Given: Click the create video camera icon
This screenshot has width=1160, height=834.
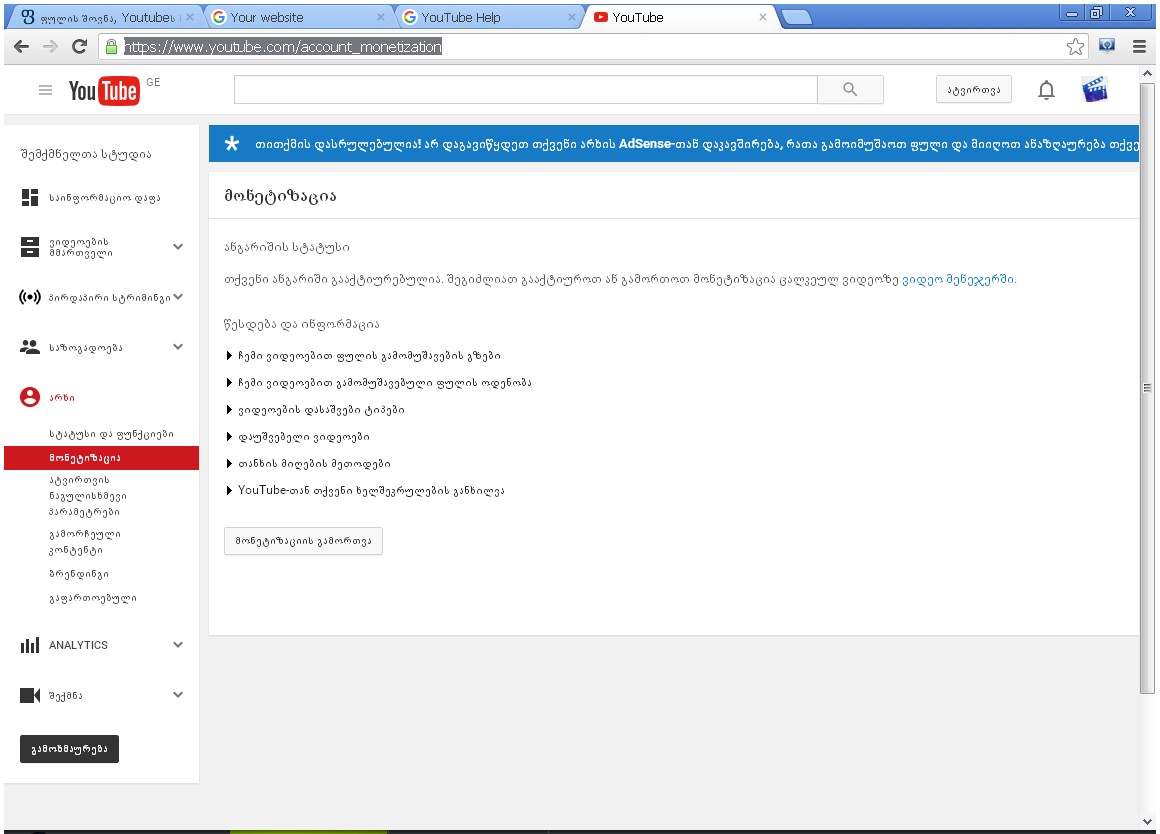Looking at the screenshot, I should pyautogui.click(x=30, y=696).
